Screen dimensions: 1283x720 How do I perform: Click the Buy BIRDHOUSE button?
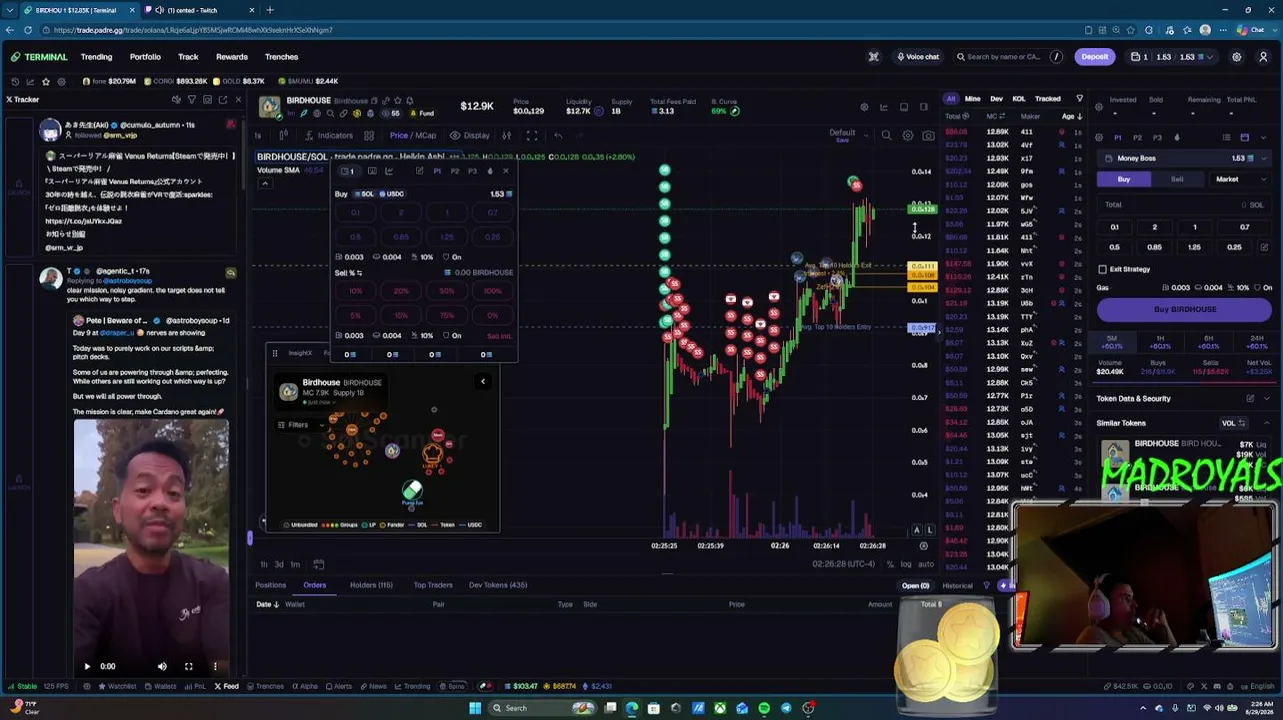click(1185, 310)
